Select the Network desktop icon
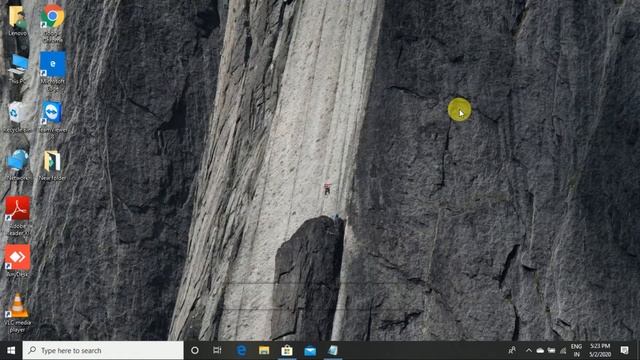The width and height of the screenshot is (640, 360). [18, 164]
